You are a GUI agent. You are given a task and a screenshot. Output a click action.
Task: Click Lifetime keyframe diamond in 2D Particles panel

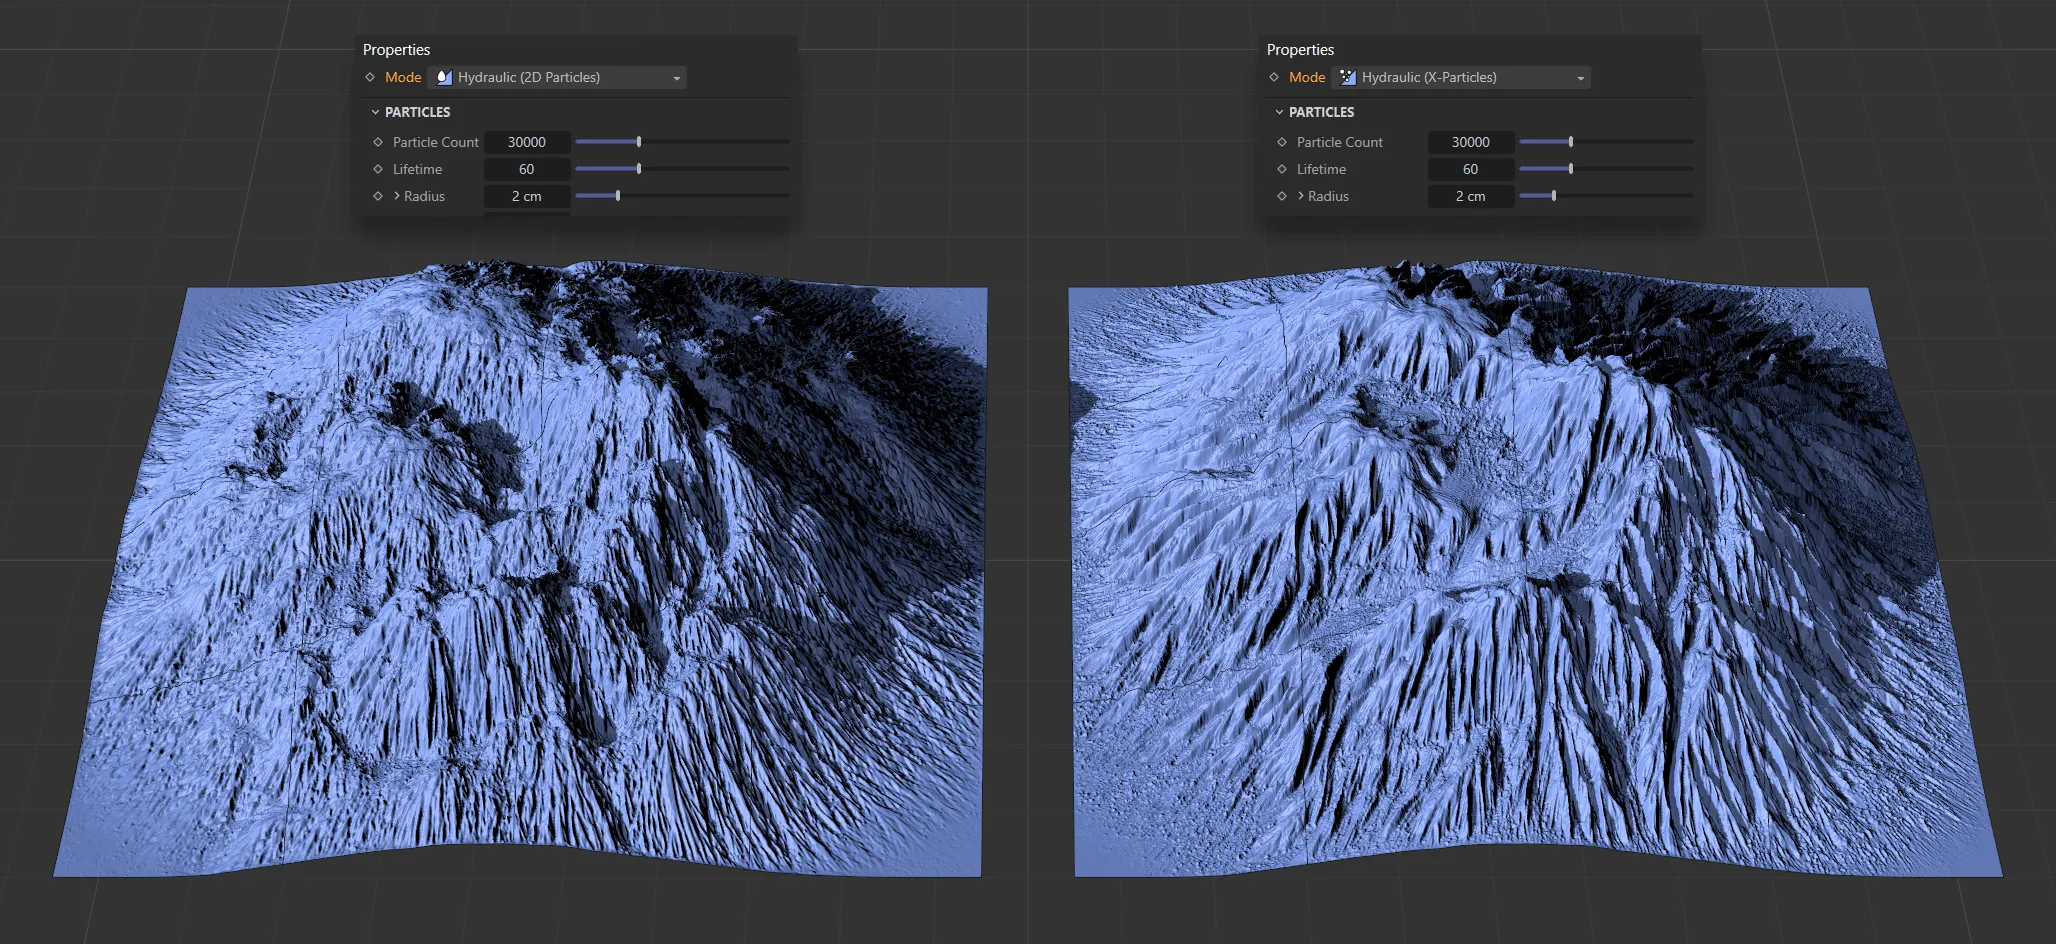coord(378,169)
